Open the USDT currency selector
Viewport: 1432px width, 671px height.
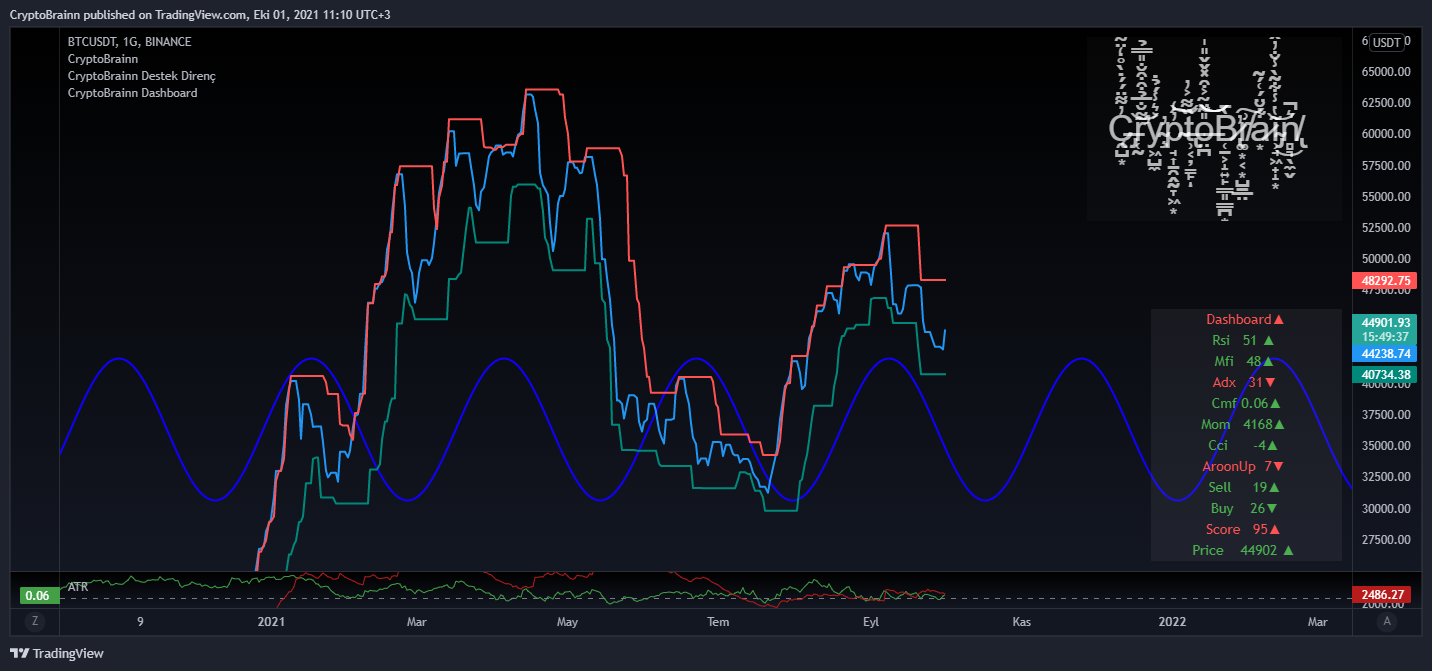coord(1386,42)
